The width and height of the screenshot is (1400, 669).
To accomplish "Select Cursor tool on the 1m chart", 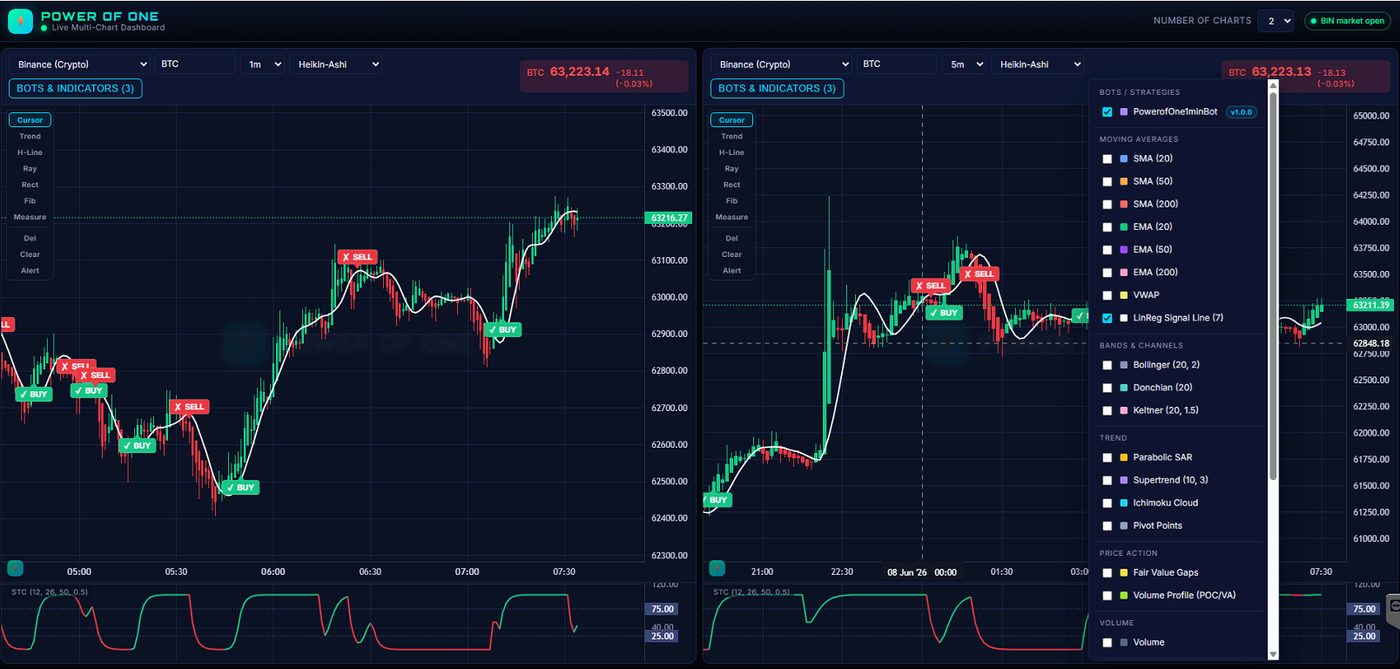I will [31, 120].
